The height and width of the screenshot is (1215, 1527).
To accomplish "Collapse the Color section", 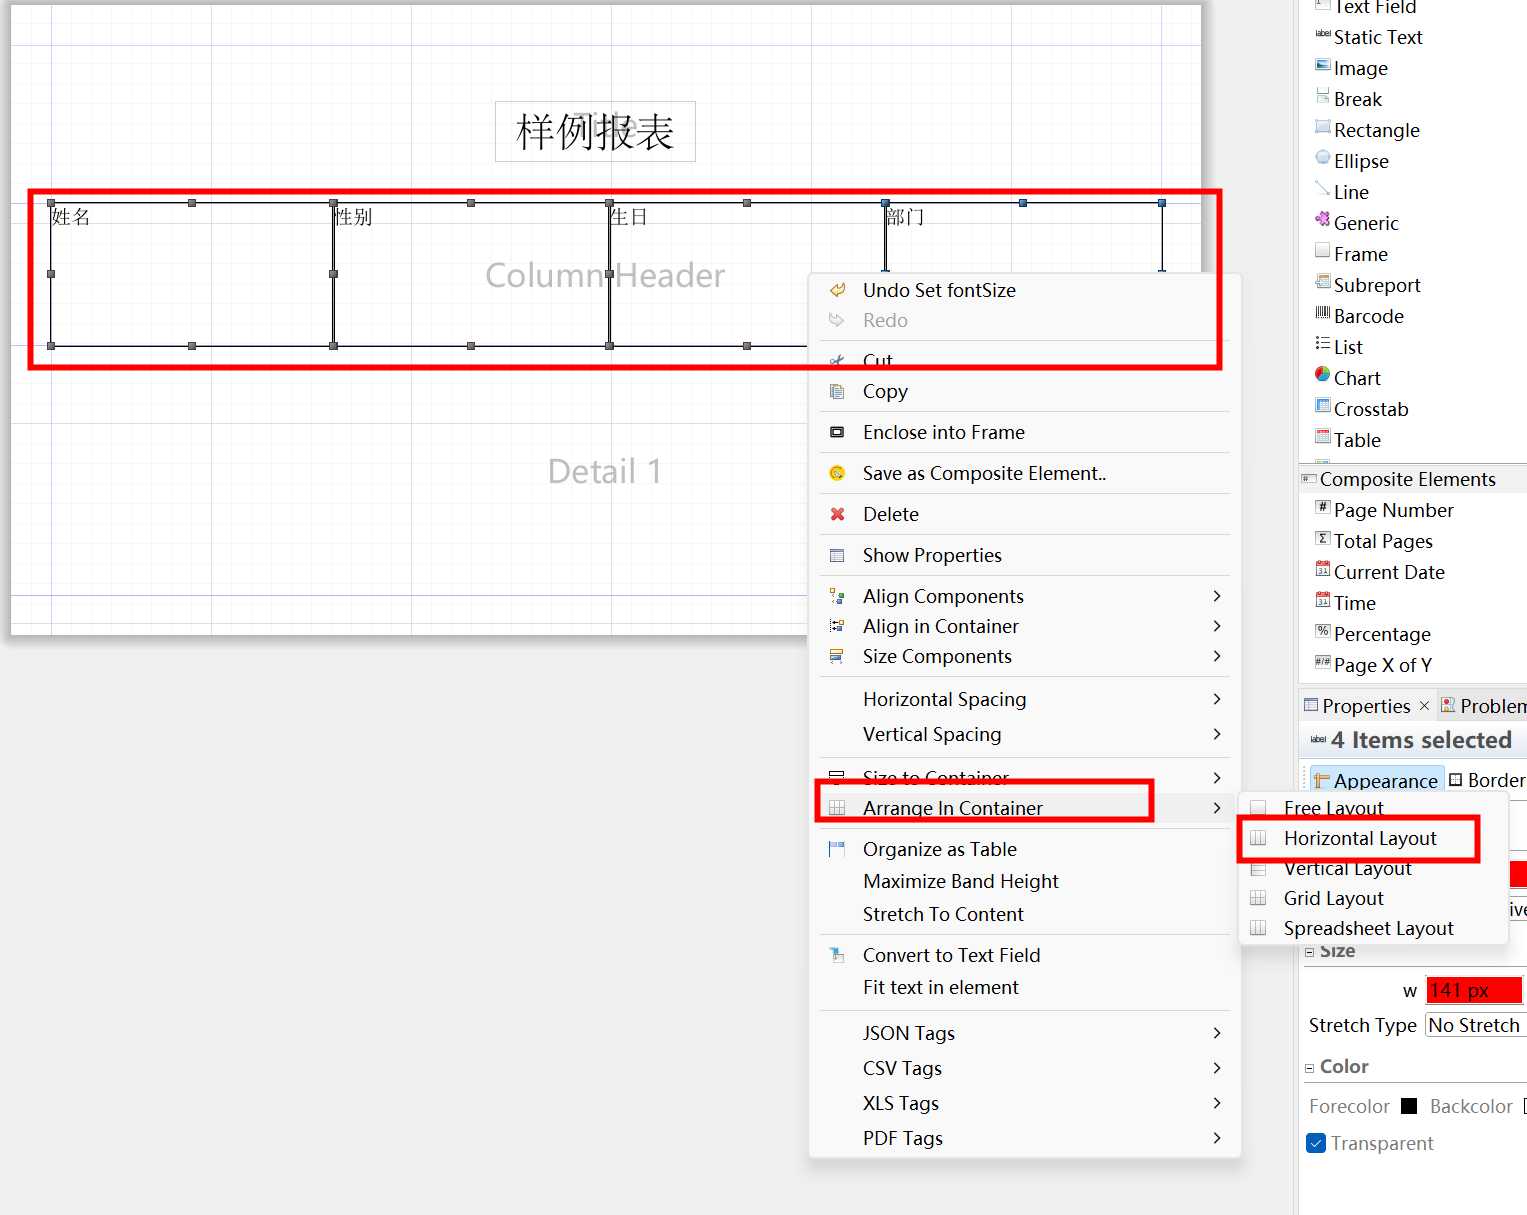I will (x=1309, y=1068).
